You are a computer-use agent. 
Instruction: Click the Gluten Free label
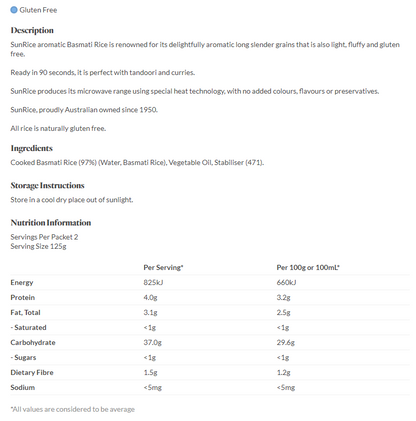point(38,10)
